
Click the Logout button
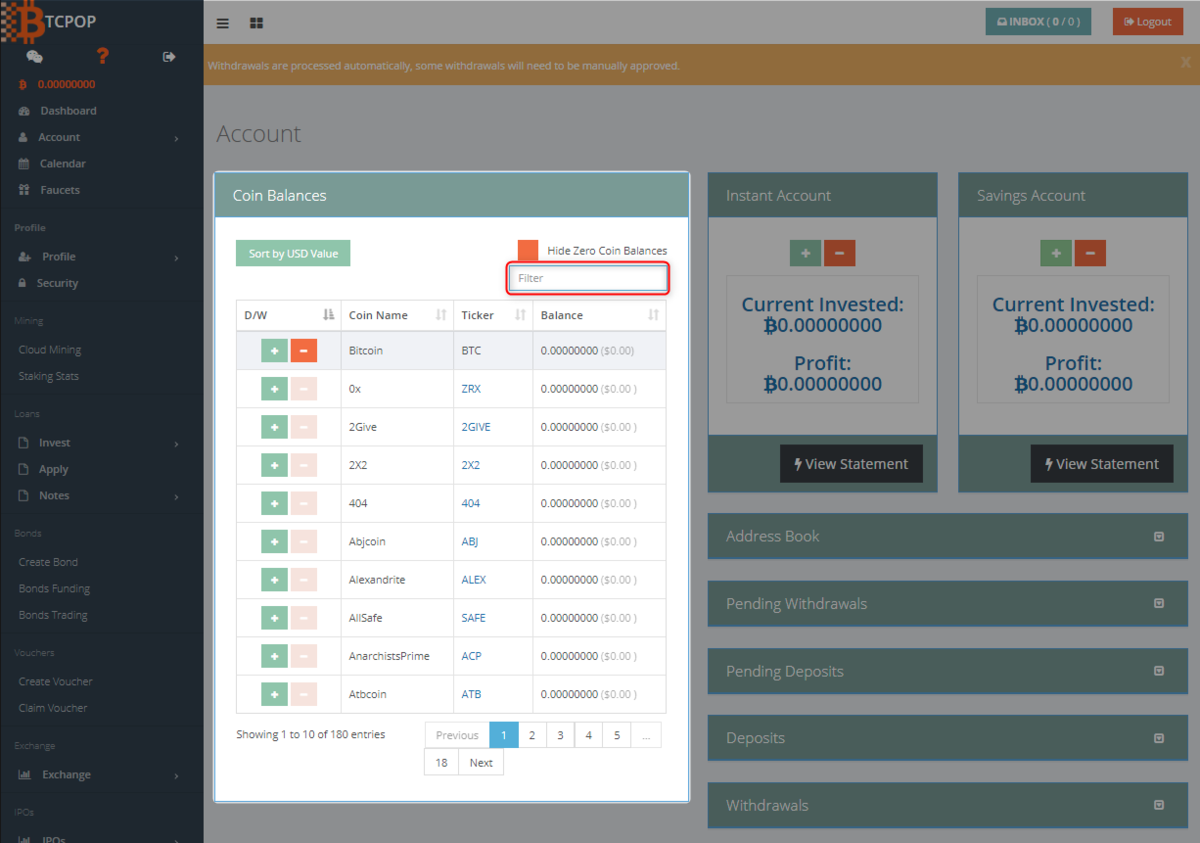(1148, 22)
